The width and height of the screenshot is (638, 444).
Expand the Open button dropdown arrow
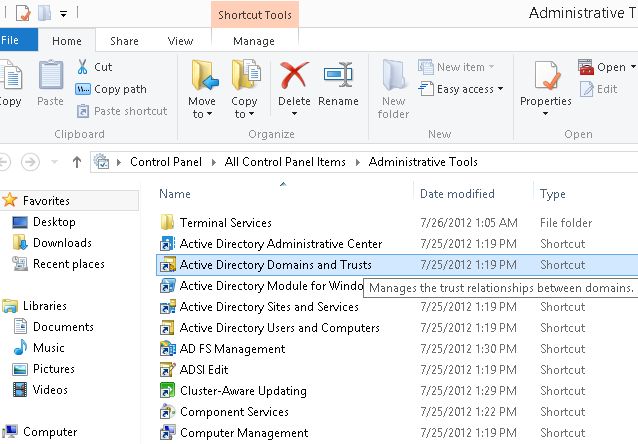[632, 68]
